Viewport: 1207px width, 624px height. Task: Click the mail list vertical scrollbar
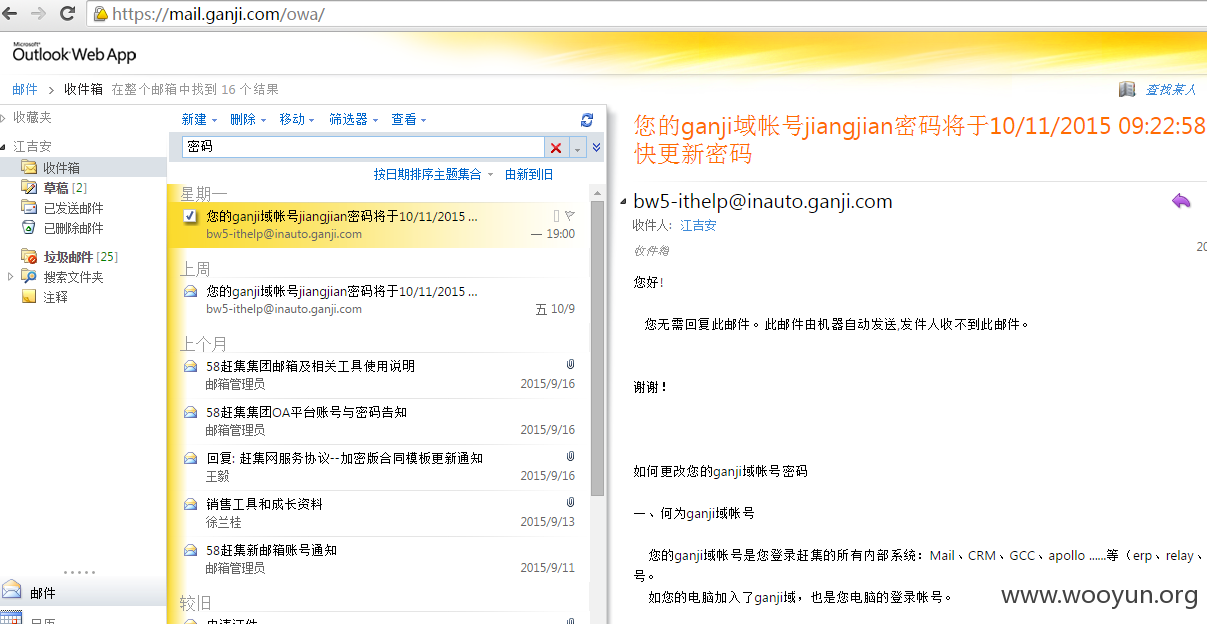[597, 350]
